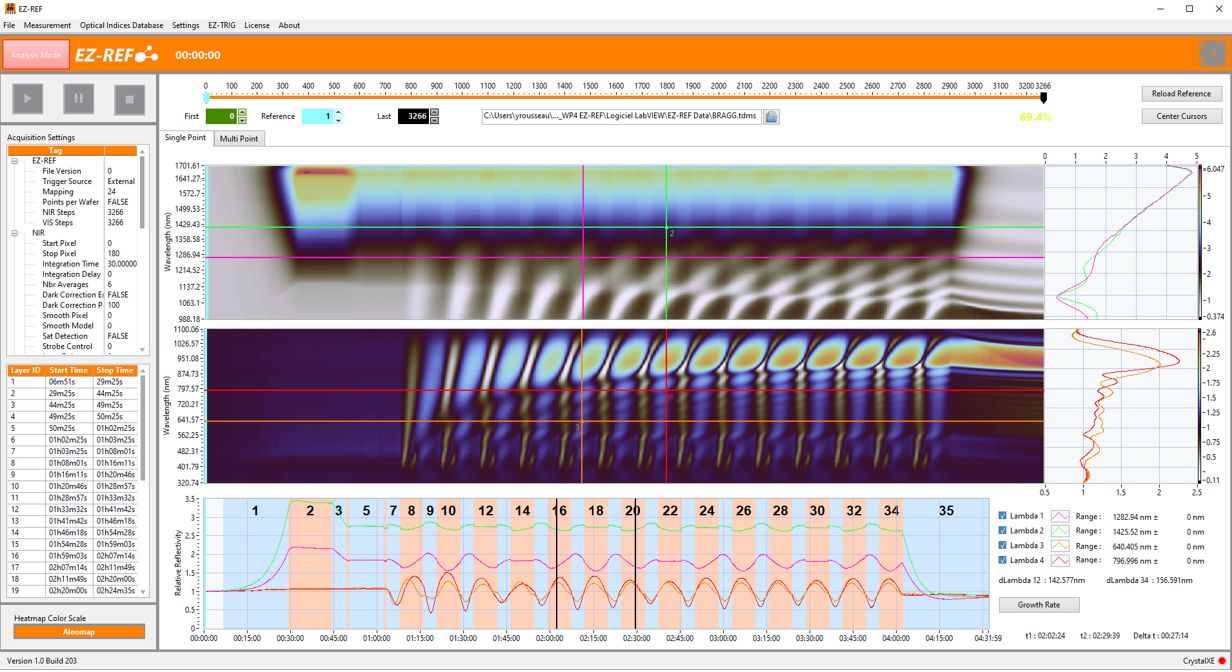Click the Lambda 1 magenta line style swatch
This screenshot has height=672, width=1232.
click(1060, 516)
